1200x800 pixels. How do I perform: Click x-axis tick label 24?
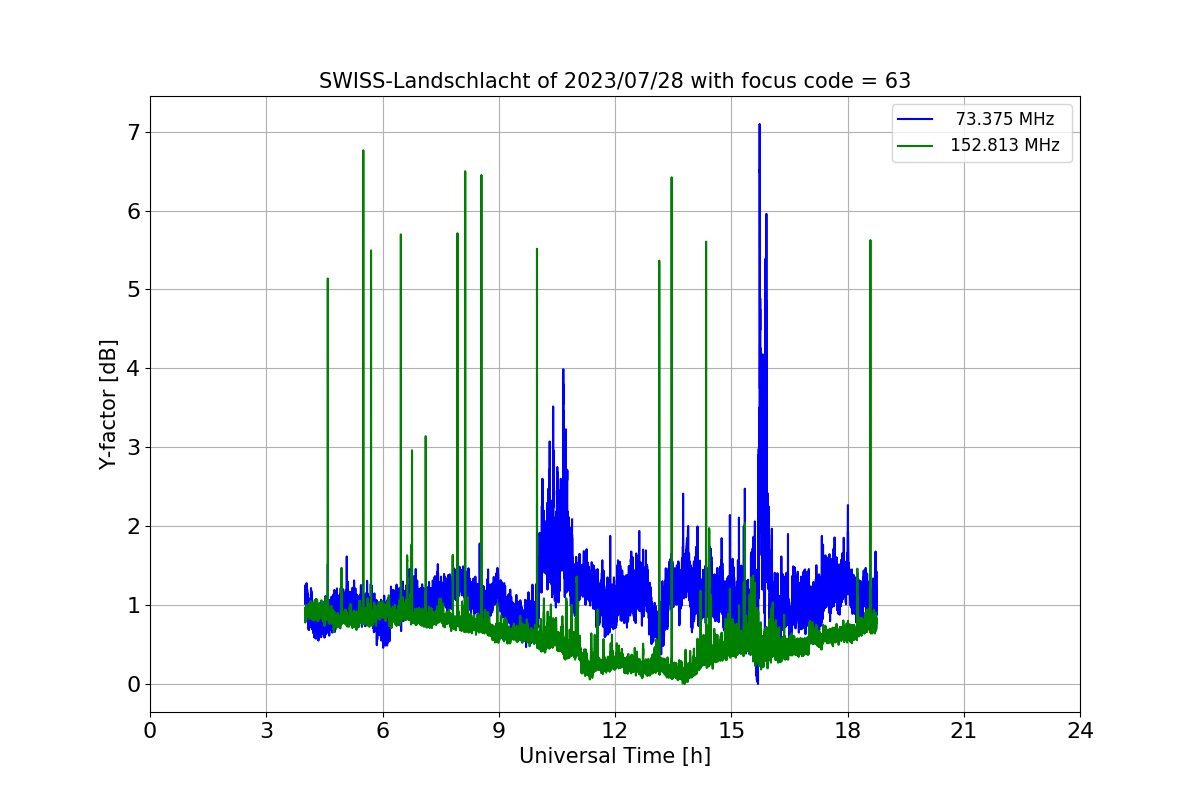pyautogui.click(x=1080, y=731)
